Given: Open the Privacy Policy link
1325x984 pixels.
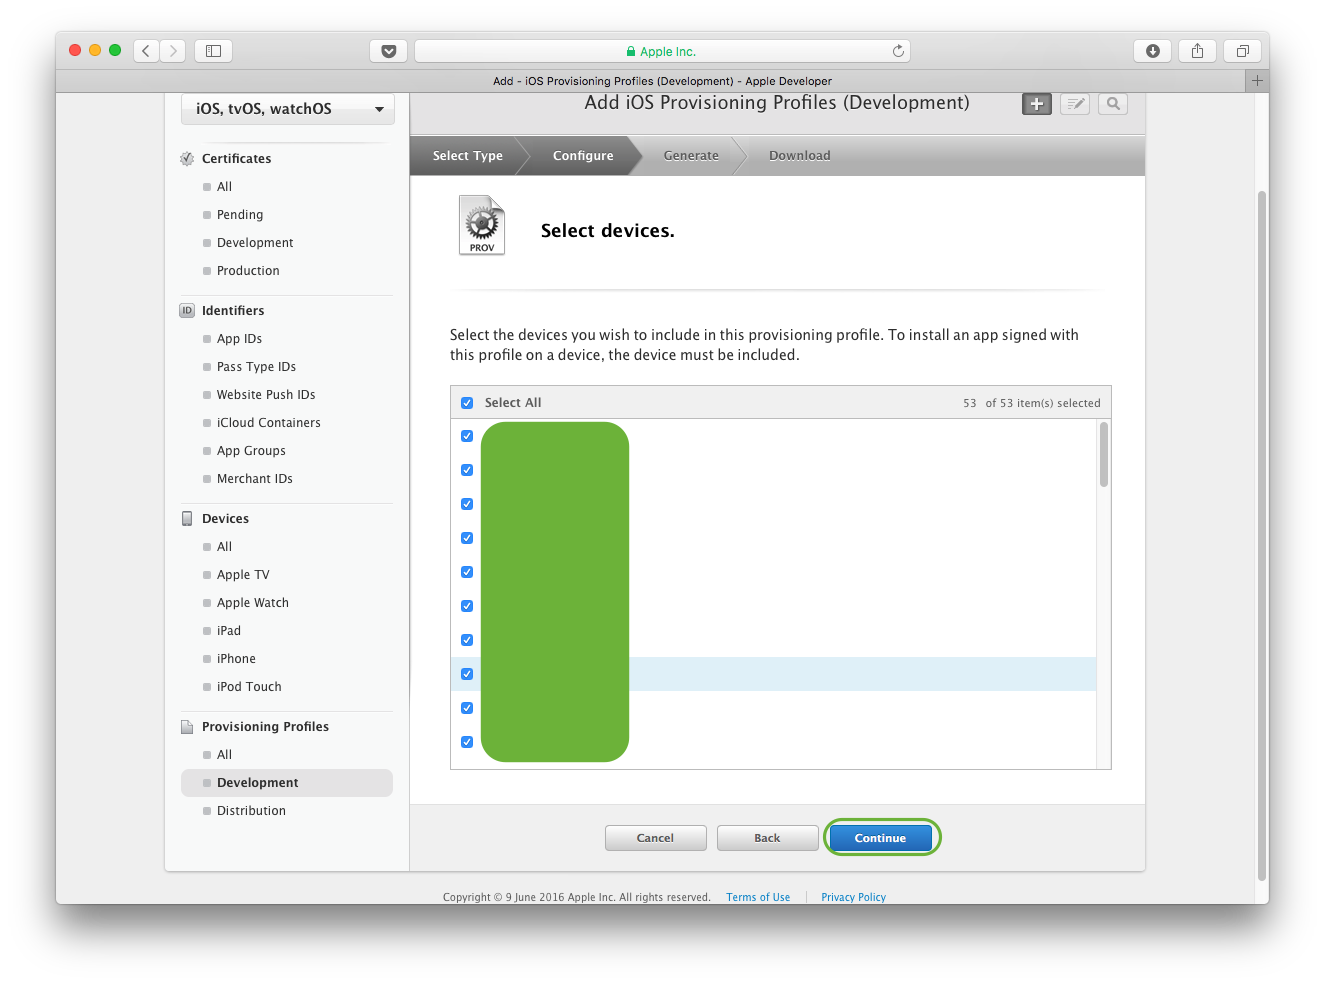Looking at the screenshot, I should [853, 897].
